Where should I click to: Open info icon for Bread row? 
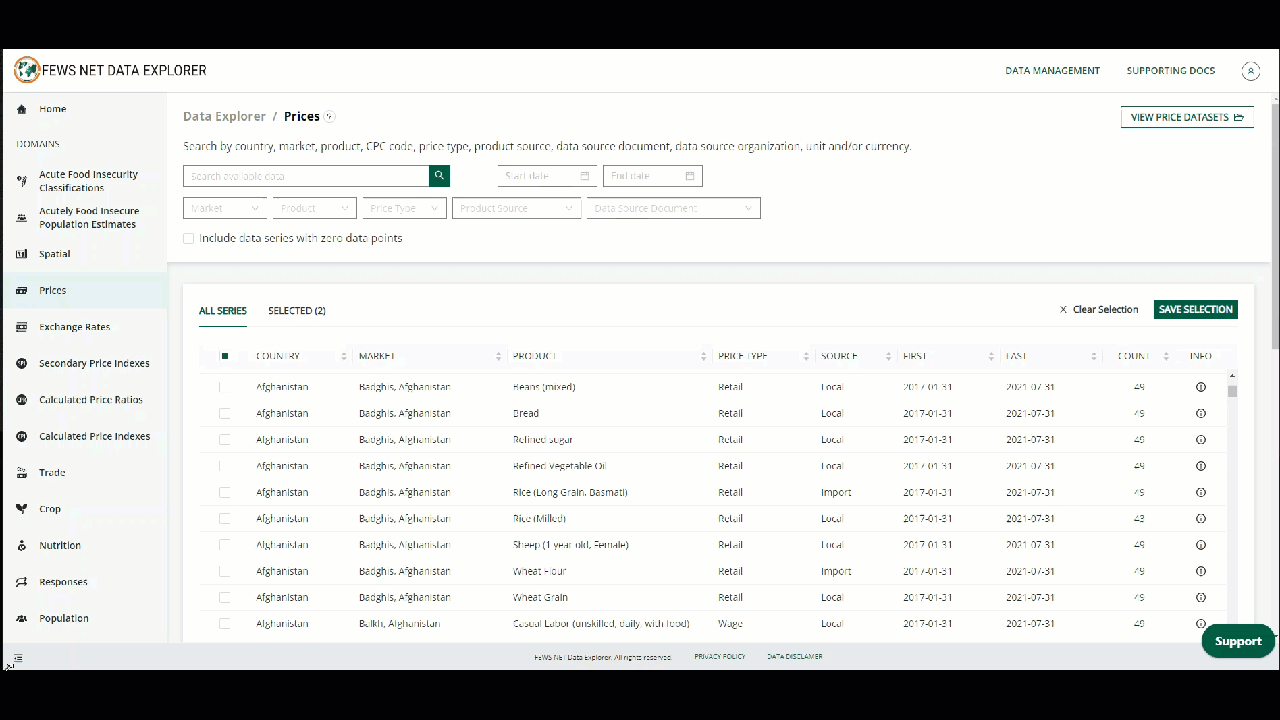[1201, 413]
